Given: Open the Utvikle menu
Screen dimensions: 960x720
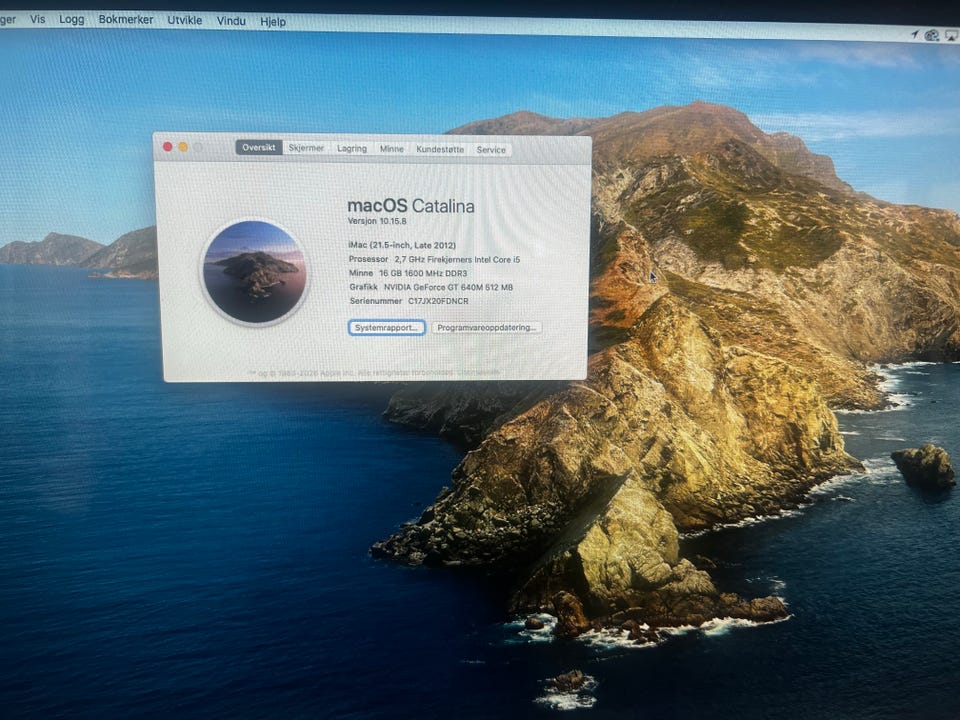Looking at the screenshot, I should [x=184, y=20].
